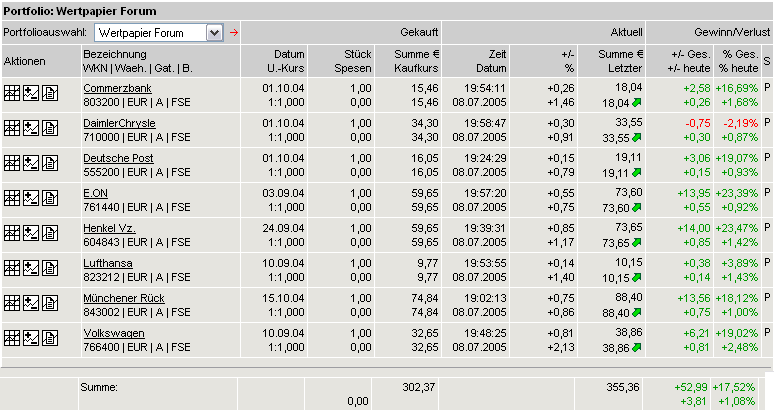Open the Volkswagen stock link

(113, 333)
